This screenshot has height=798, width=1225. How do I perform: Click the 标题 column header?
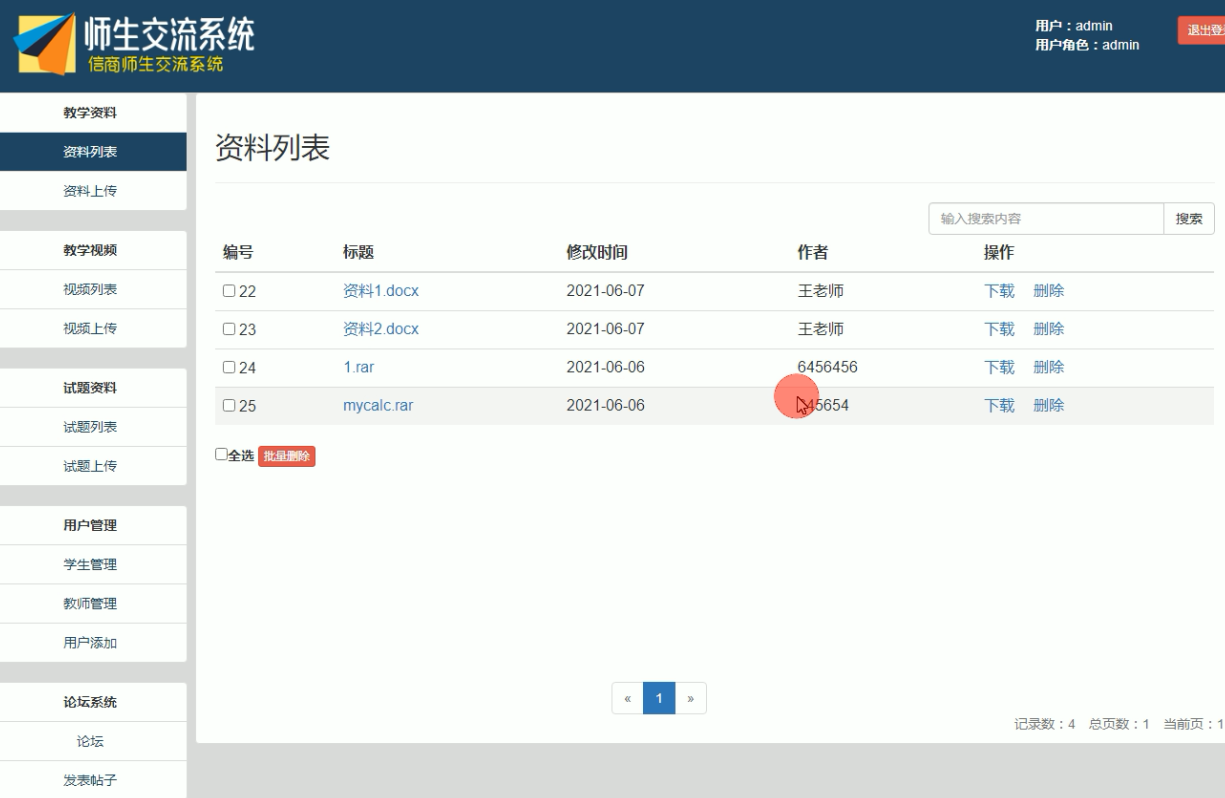[358, 253]
